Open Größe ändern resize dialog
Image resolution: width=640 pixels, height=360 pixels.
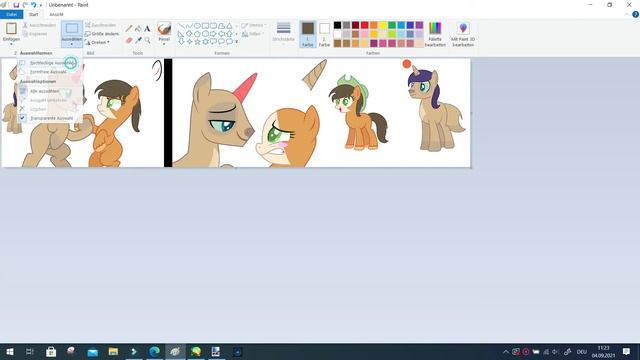coord(102,34)
